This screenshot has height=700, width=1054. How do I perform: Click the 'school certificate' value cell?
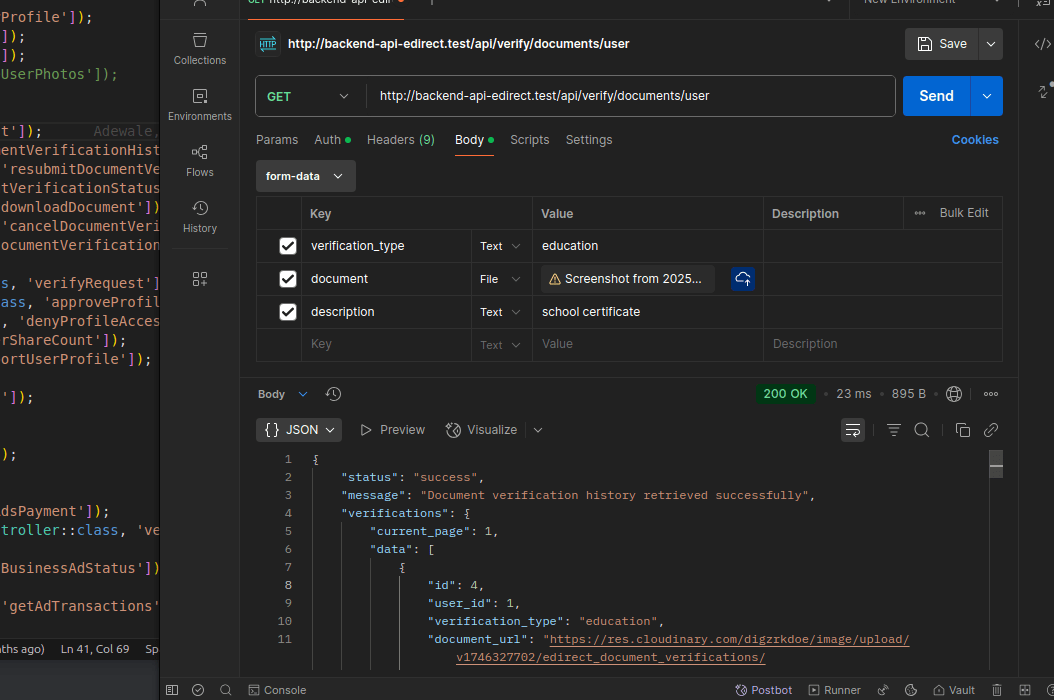tap(647, 312)
